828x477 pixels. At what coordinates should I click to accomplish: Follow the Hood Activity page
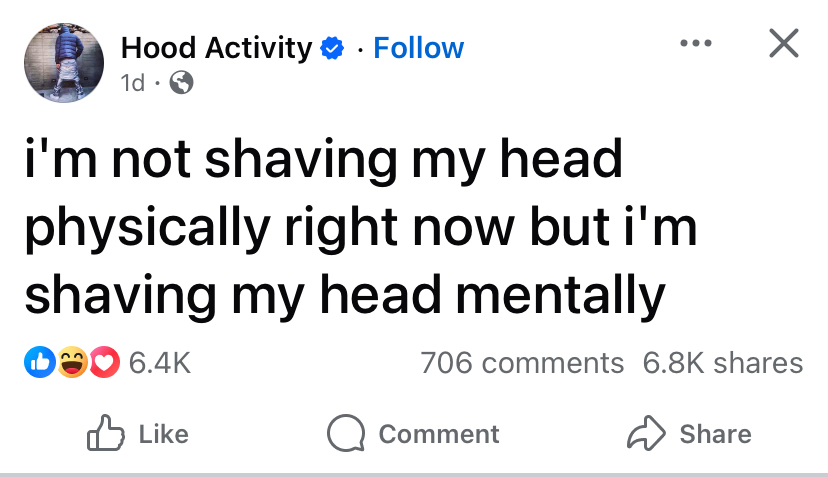coord(418,47)
